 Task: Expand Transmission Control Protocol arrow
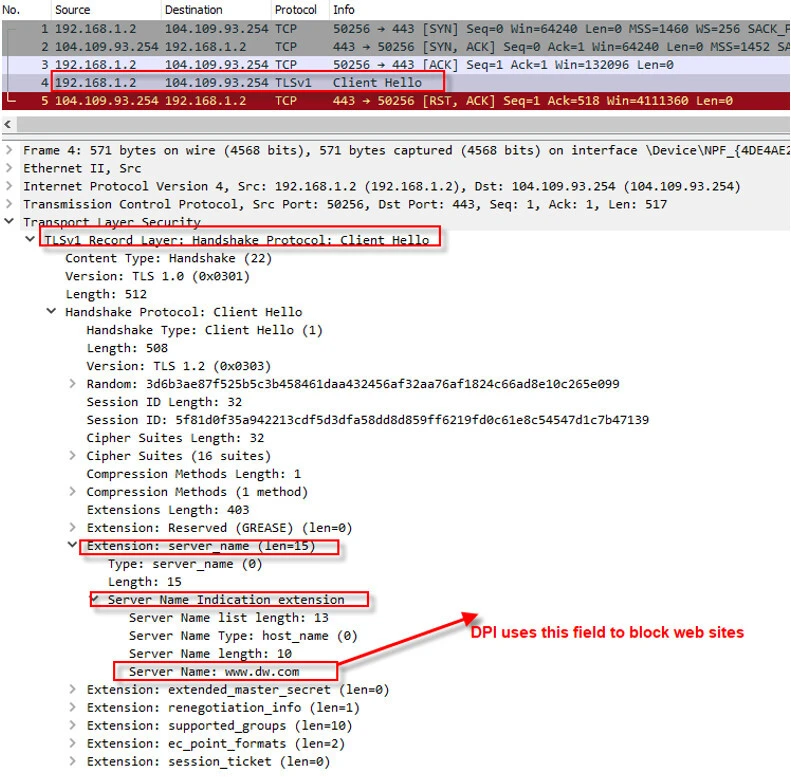[9, 205]
